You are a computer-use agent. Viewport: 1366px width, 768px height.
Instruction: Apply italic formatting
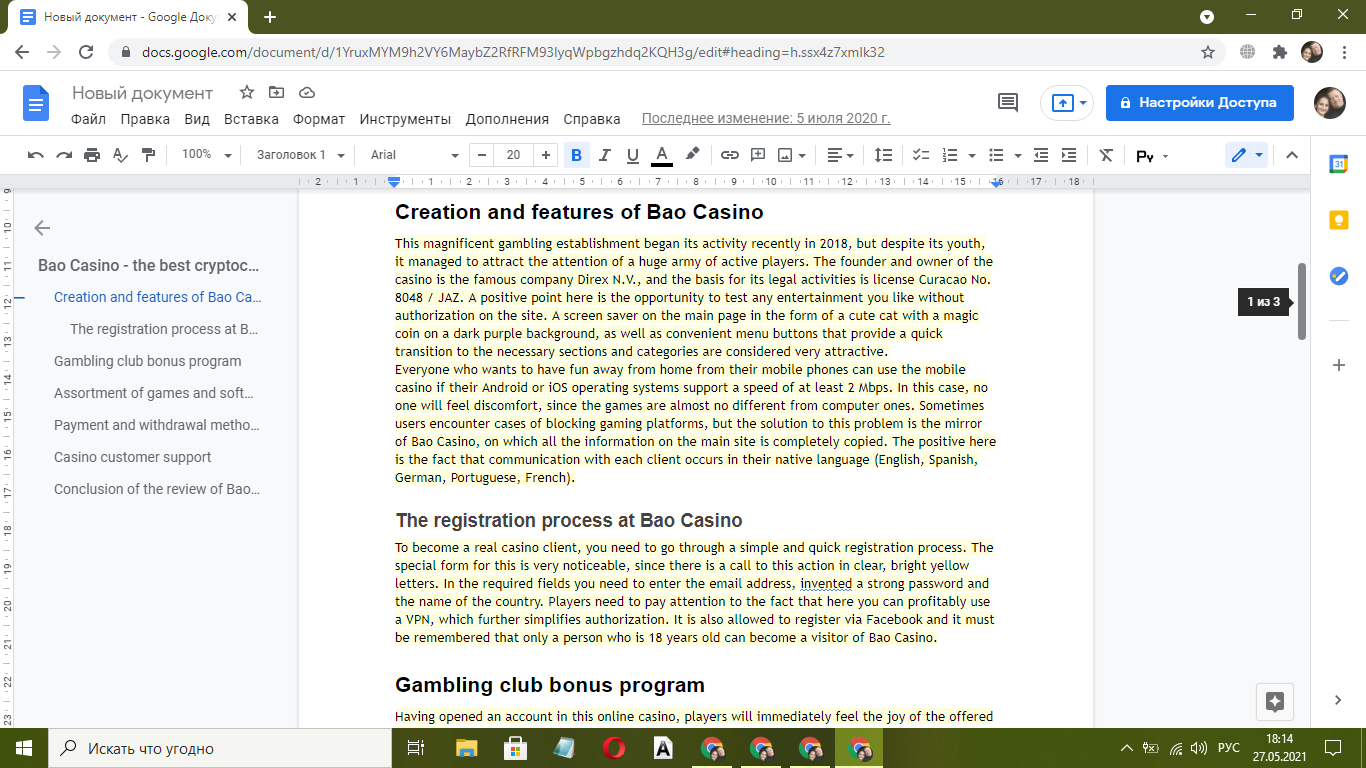[x=604, y=155]
